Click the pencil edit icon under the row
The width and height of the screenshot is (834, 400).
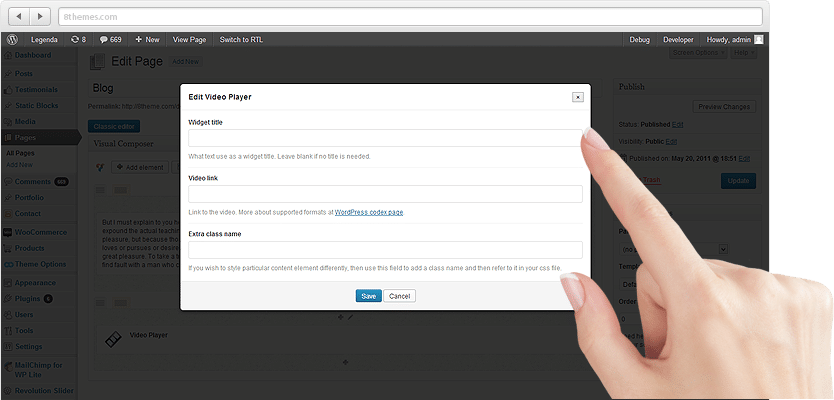[350, 317]
